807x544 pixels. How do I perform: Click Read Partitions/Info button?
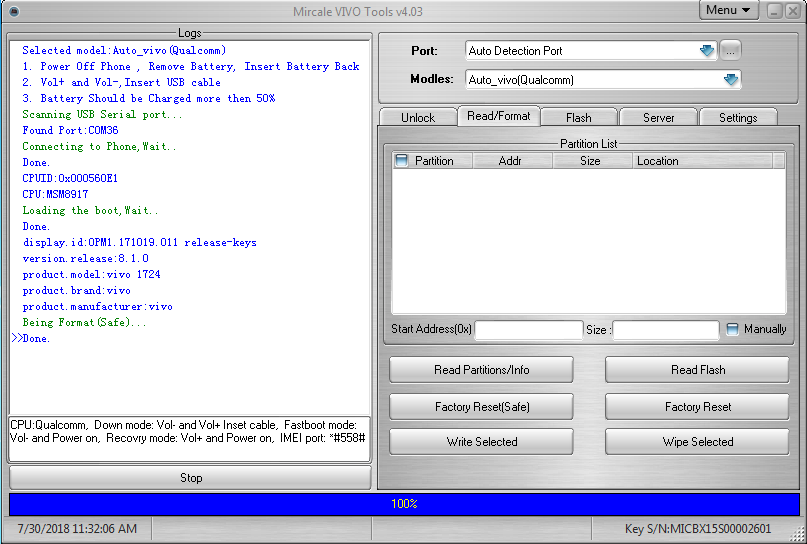[x=481, y=370]
